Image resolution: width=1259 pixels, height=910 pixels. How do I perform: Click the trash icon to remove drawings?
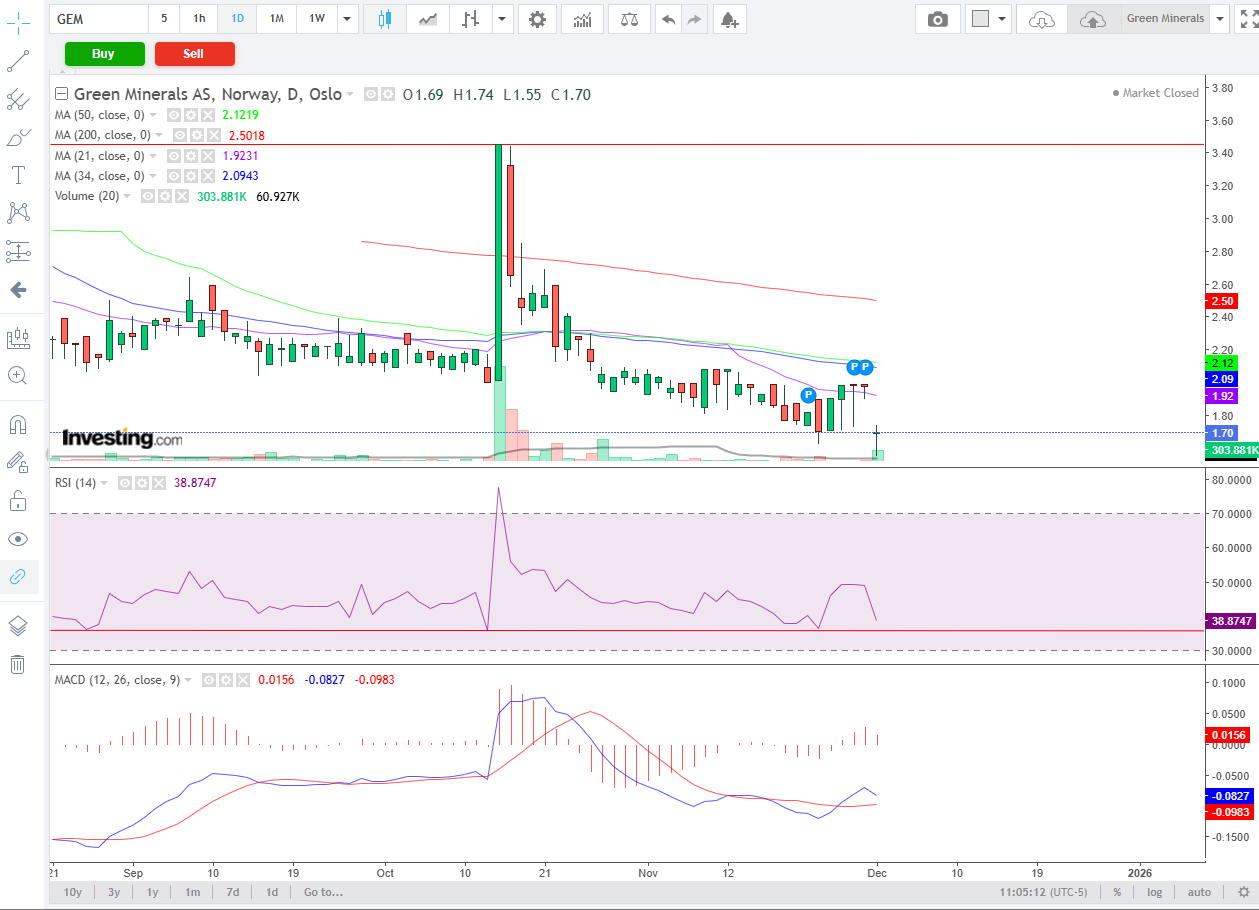(x=18, y=665)
